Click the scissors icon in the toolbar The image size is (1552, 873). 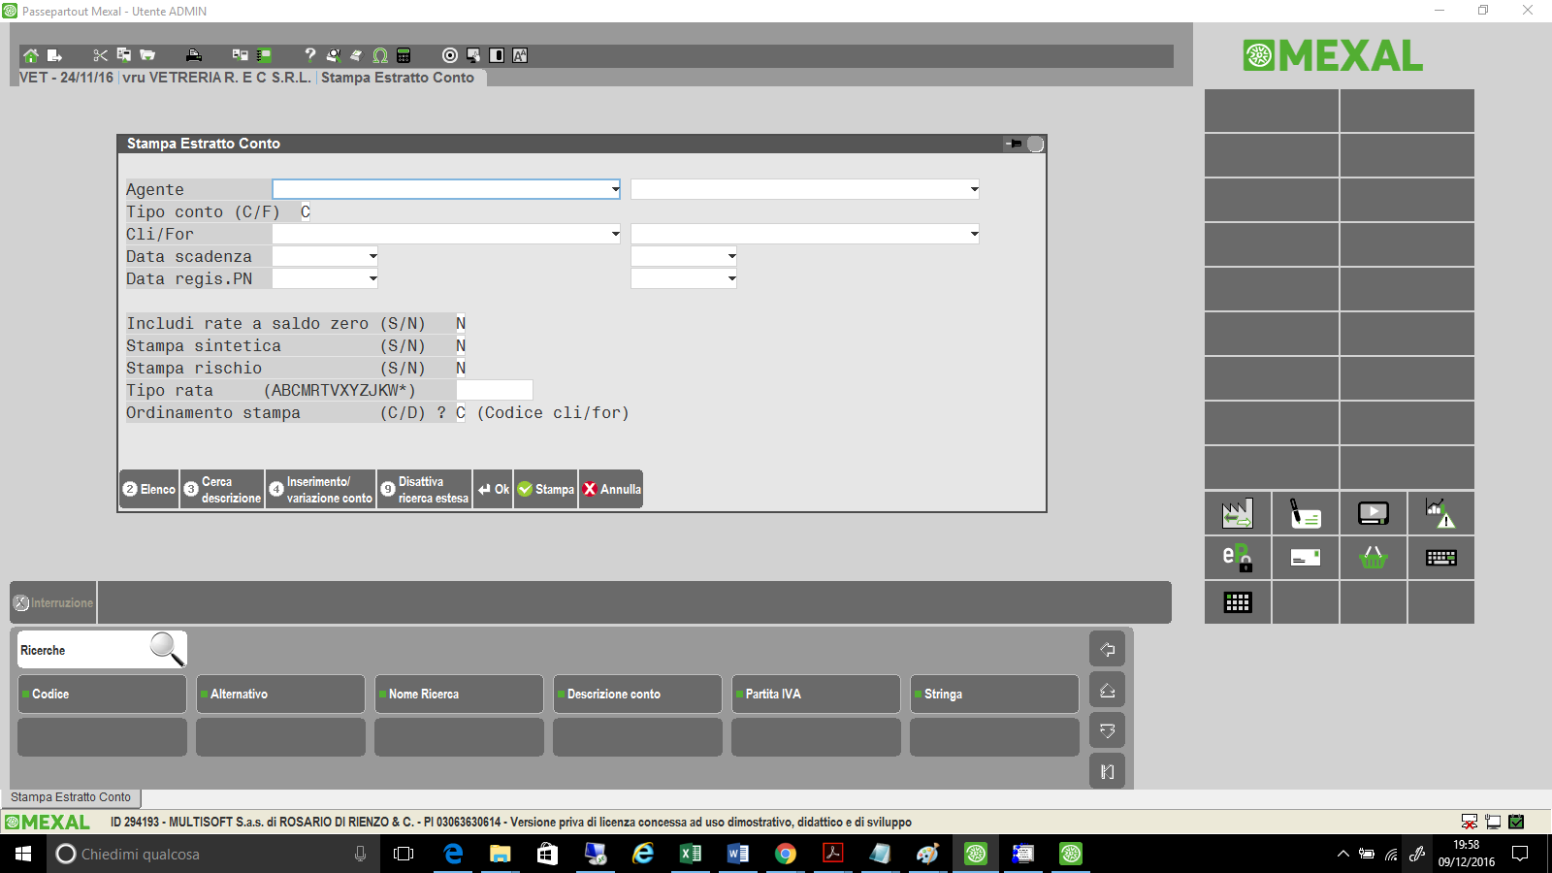(100, 56)
